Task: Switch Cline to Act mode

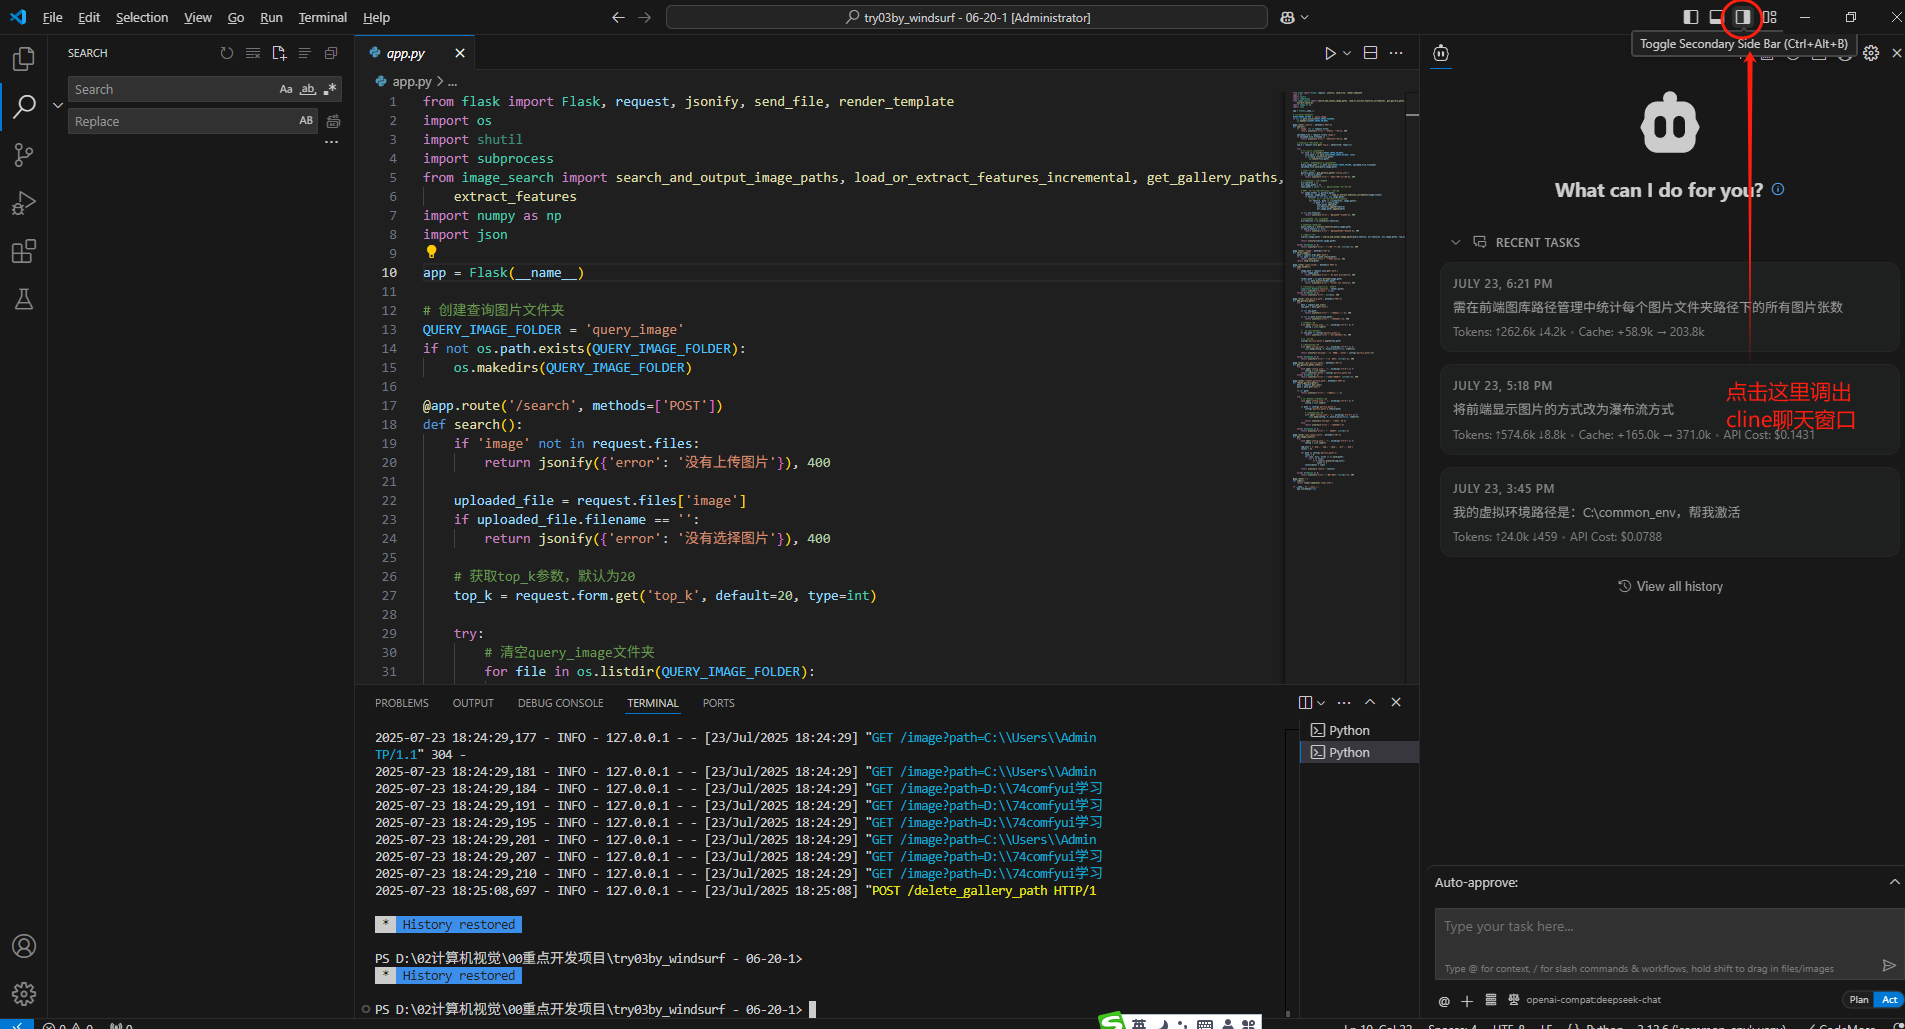Action: [1889, 1000]
